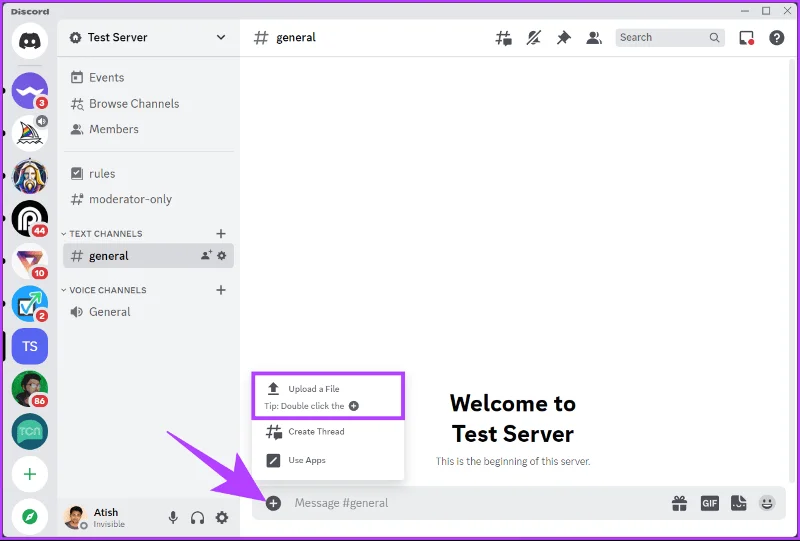Maximize the Discord window

coord(766,11)
